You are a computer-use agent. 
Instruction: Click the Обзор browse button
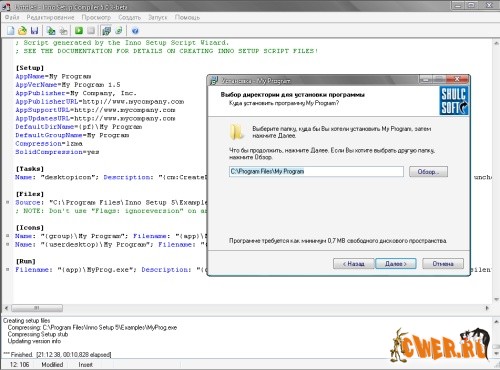tap(428, 172)
